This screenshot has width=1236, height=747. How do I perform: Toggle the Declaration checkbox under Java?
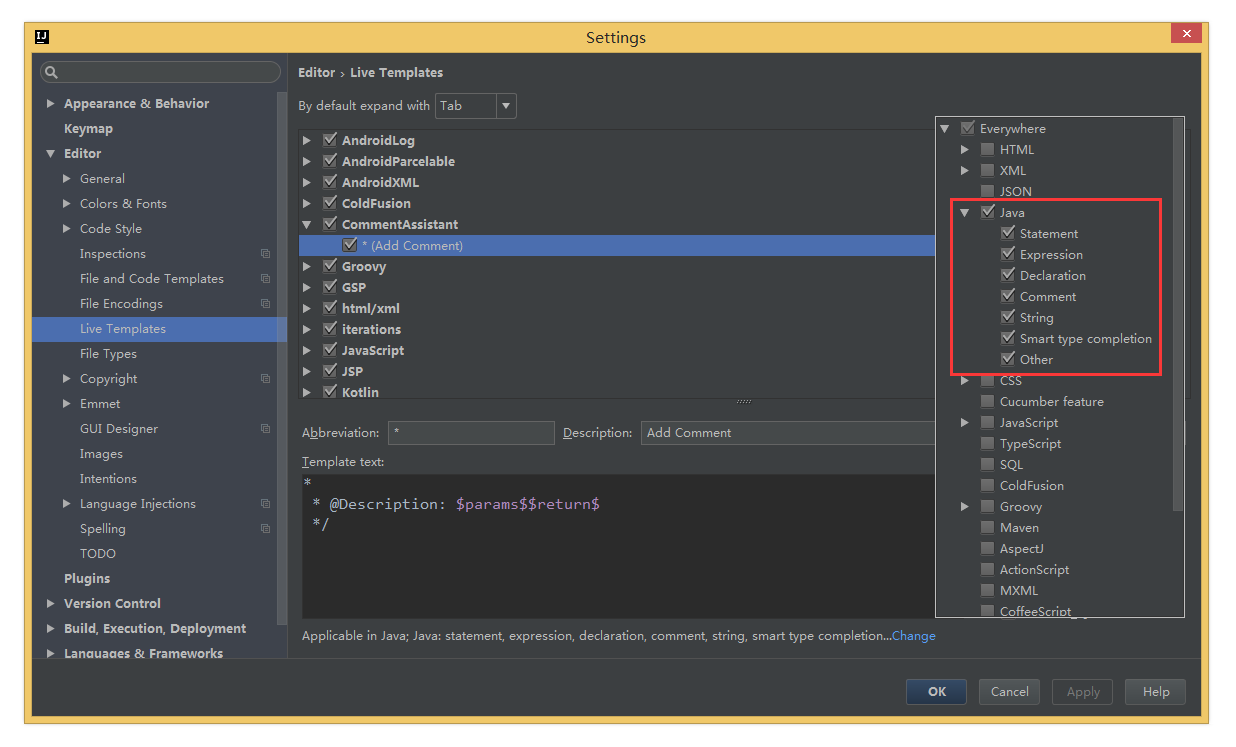[1008, 275]
